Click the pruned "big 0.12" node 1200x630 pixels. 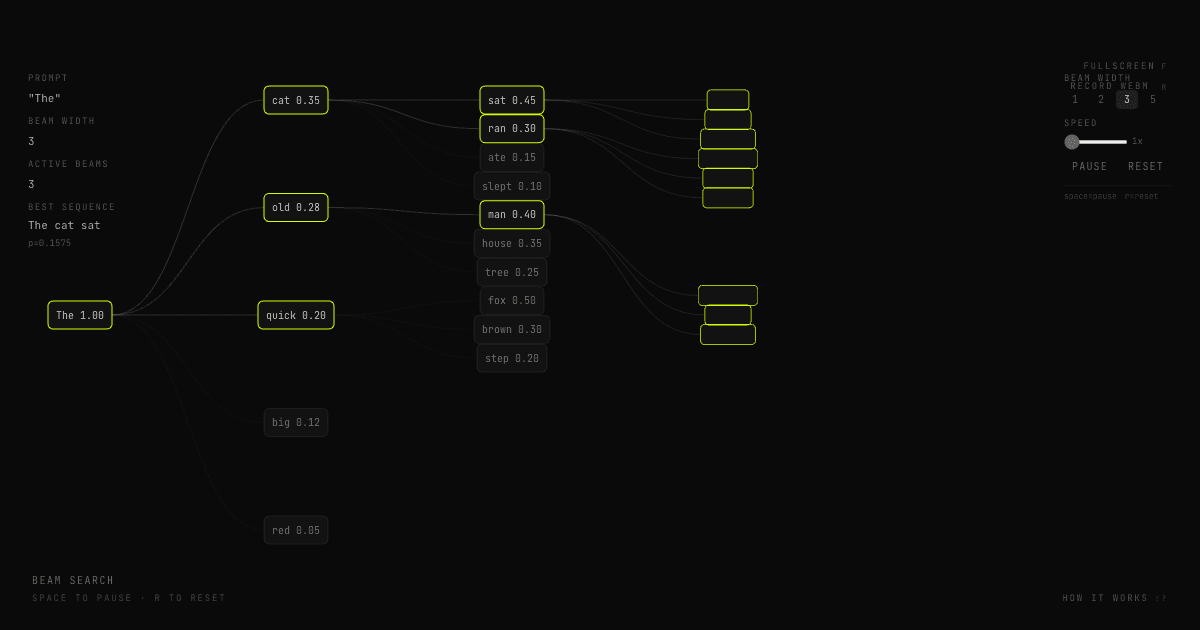(x=295, y=422)
